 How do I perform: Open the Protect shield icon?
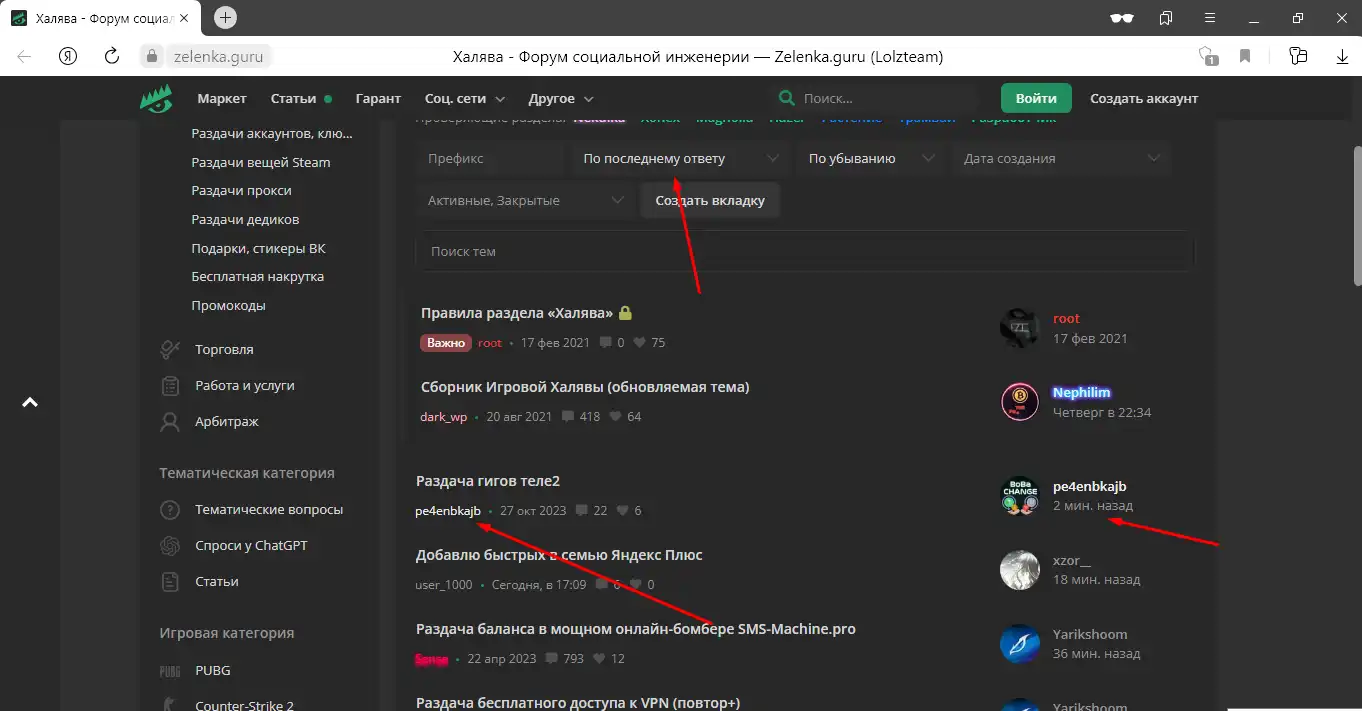[x=1207, y=56]
